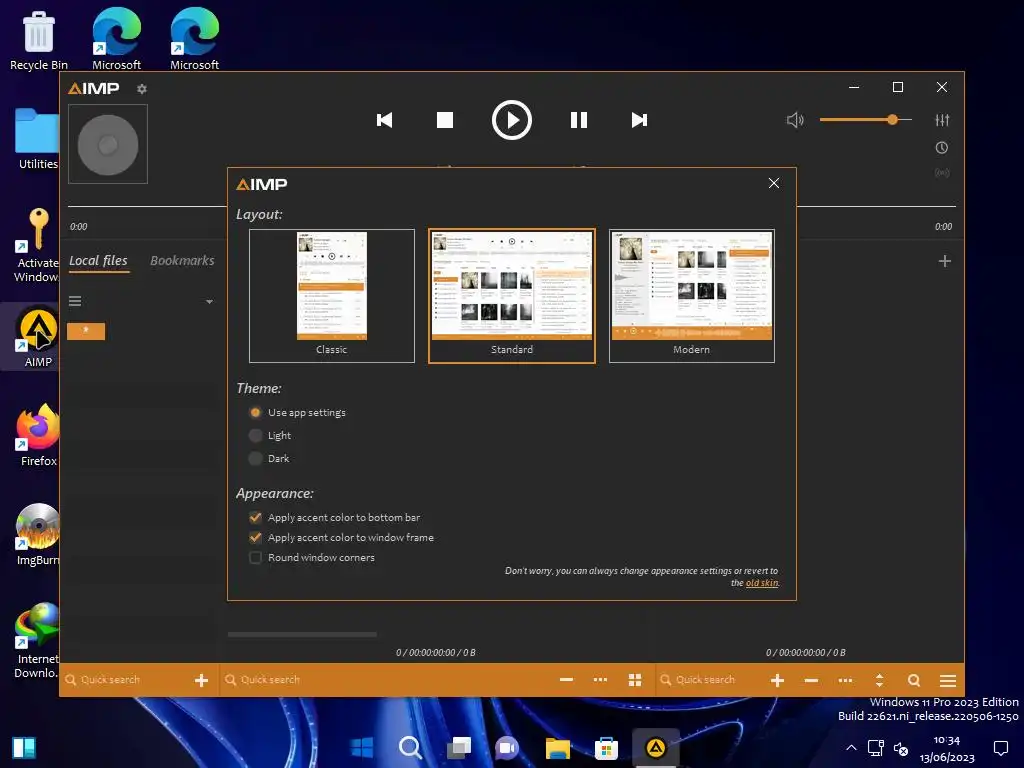Choose the Classic layout thumbnail
The width and height of the screenshot is (1024, 768).
(332, 296)
